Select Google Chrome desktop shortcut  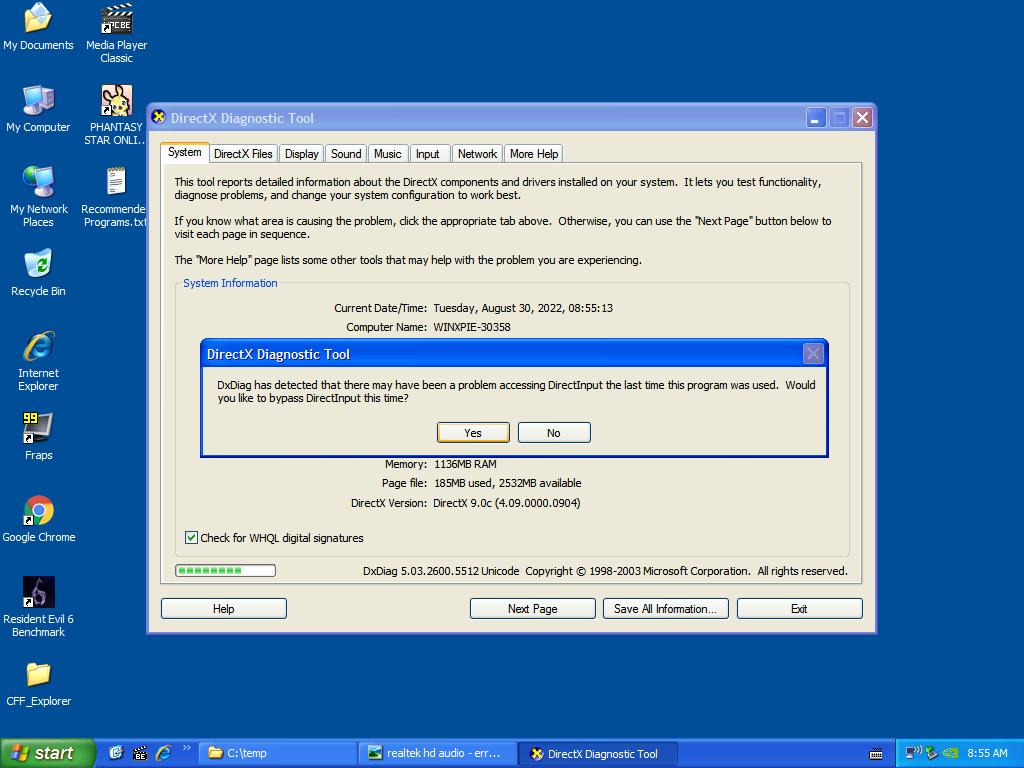pos(39,519)
